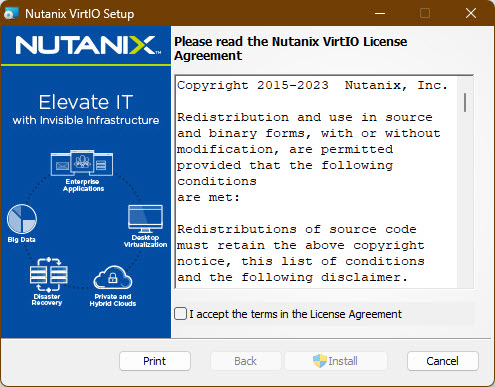Click the 'Copyright 2015-2023 Nutanix, Inc.' line
The width and height of the screenshot is (495, 387).
(312, 85)
